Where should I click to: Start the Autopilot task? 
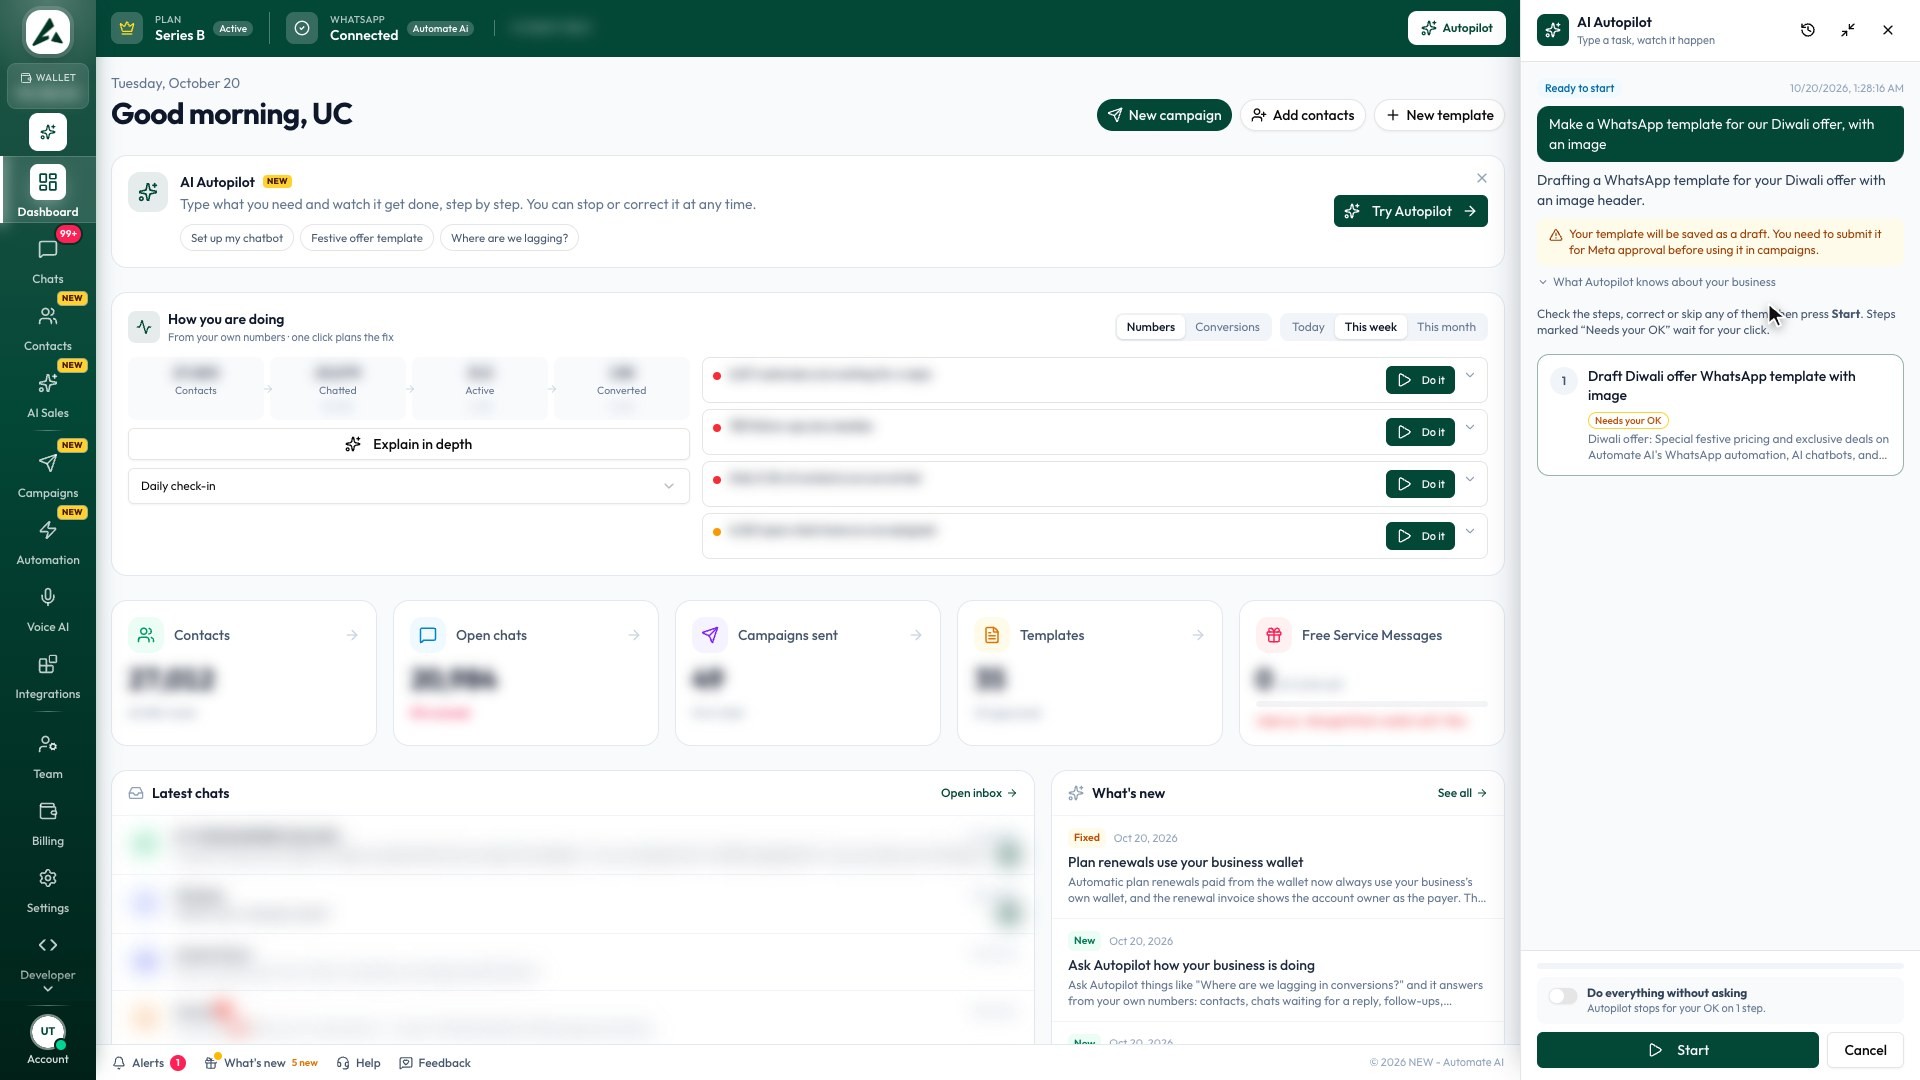click(x=1677, y=1050)
